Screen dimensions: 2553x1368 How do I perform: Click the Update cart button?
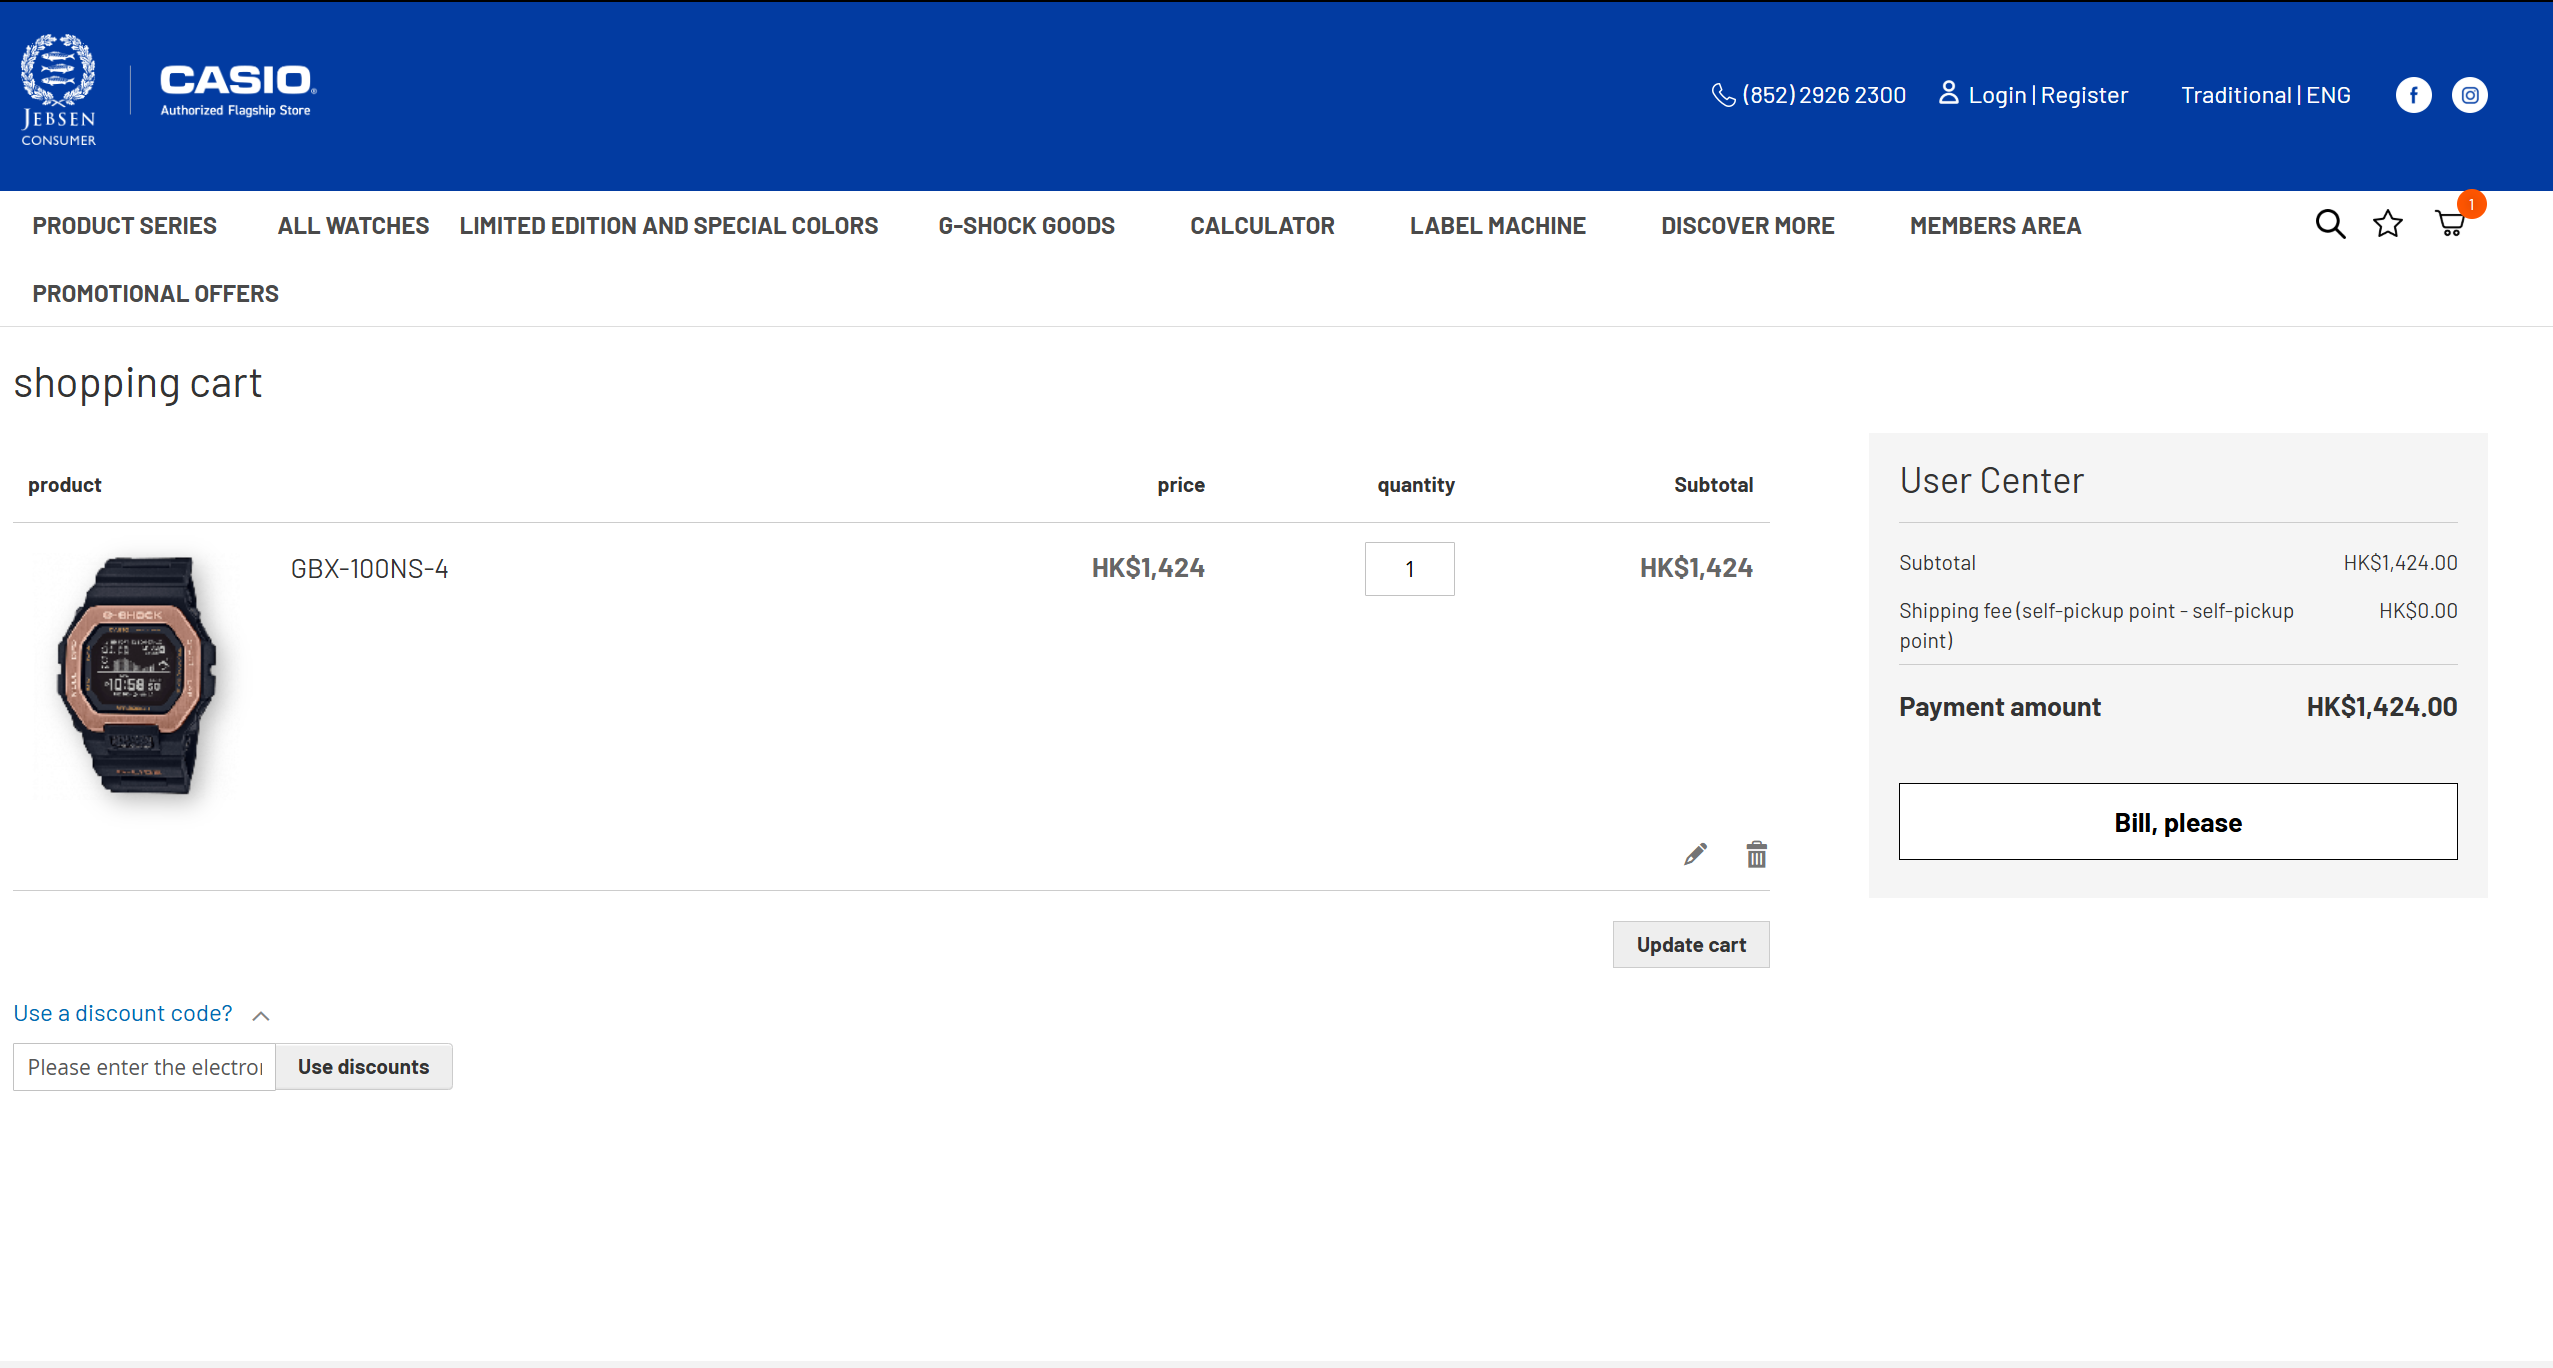[x=1690, y=944]
